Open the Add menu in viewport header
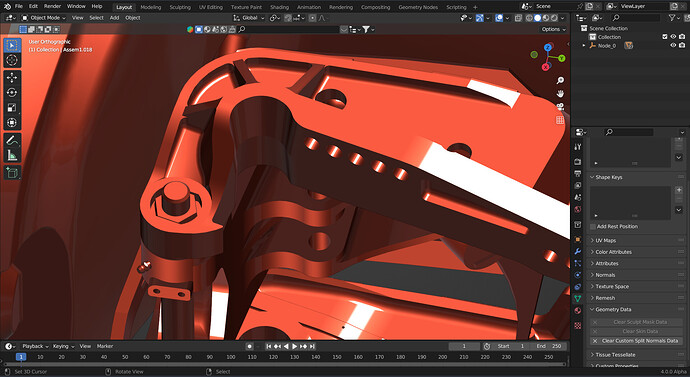The image size is (690, 377). 114,18
